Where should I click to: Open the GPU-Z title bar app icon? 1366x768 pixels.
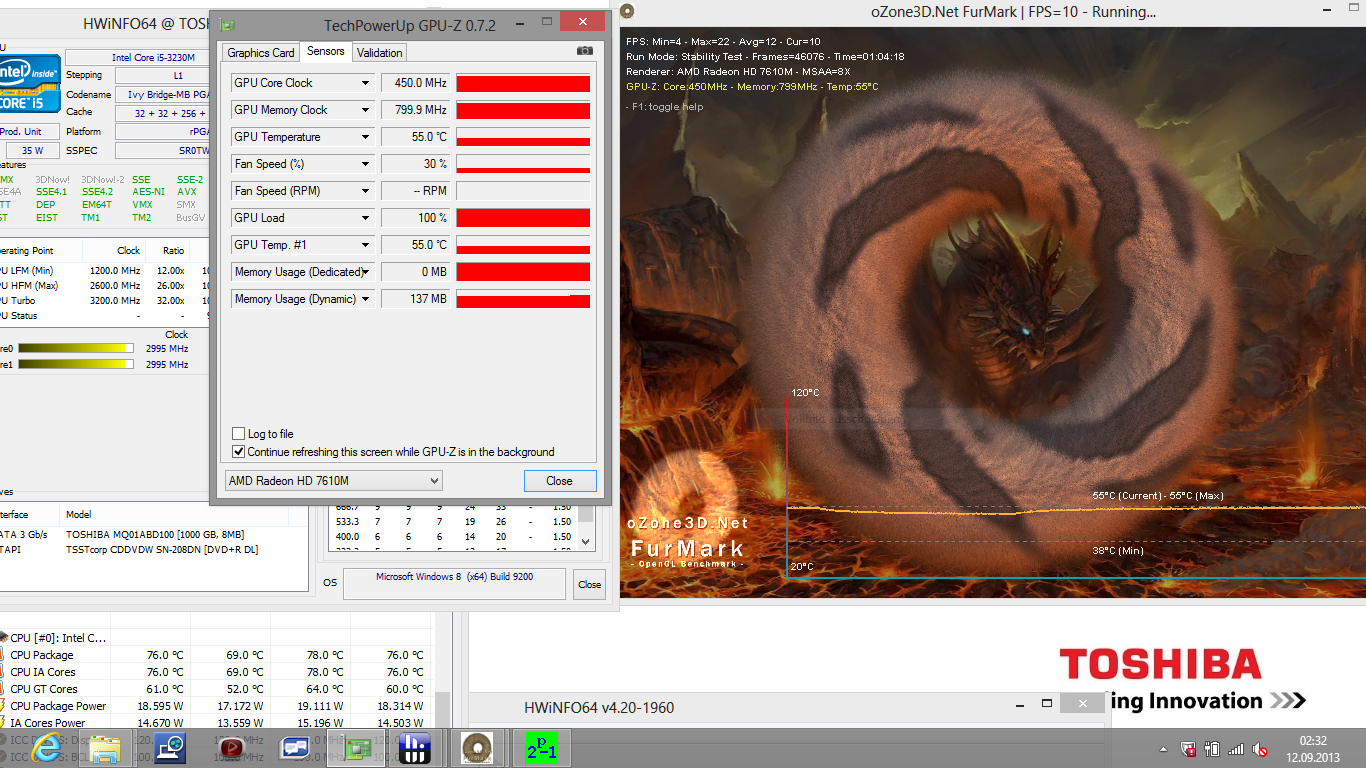[228, 25]
